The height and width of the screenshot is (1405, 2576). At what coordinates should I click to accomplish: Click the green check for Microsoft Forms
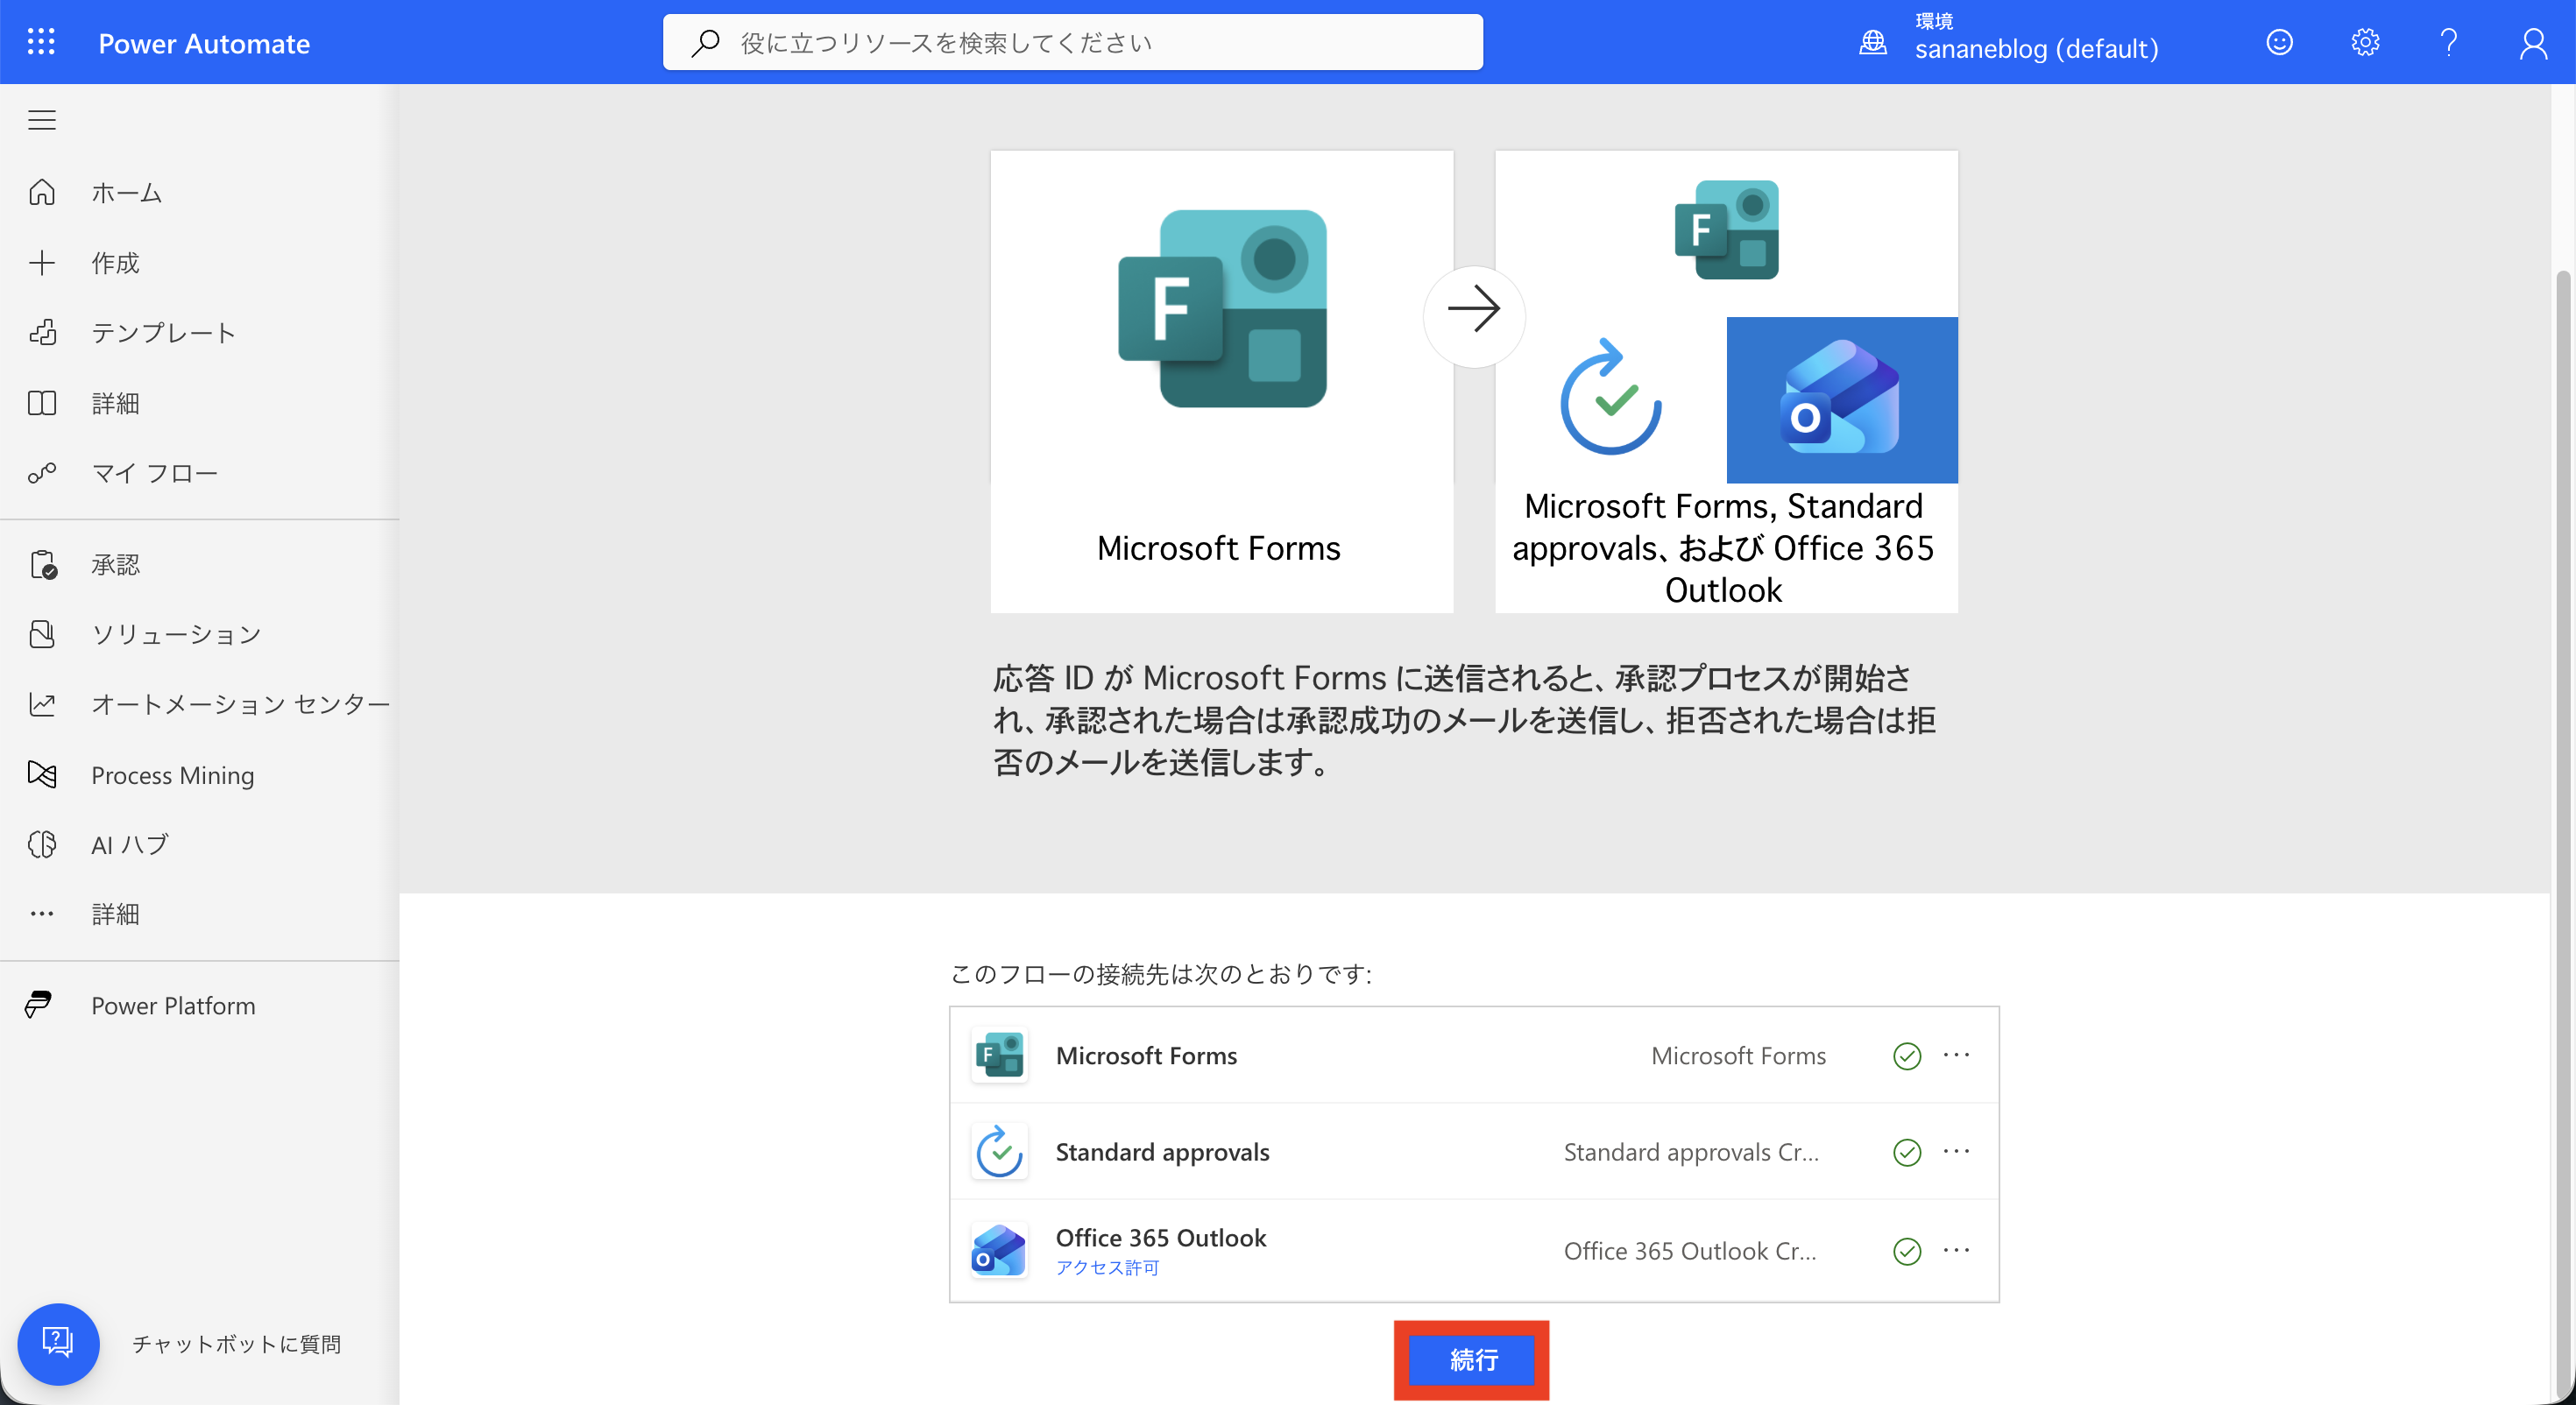pyautogui.click(x=1907, y=1056)
